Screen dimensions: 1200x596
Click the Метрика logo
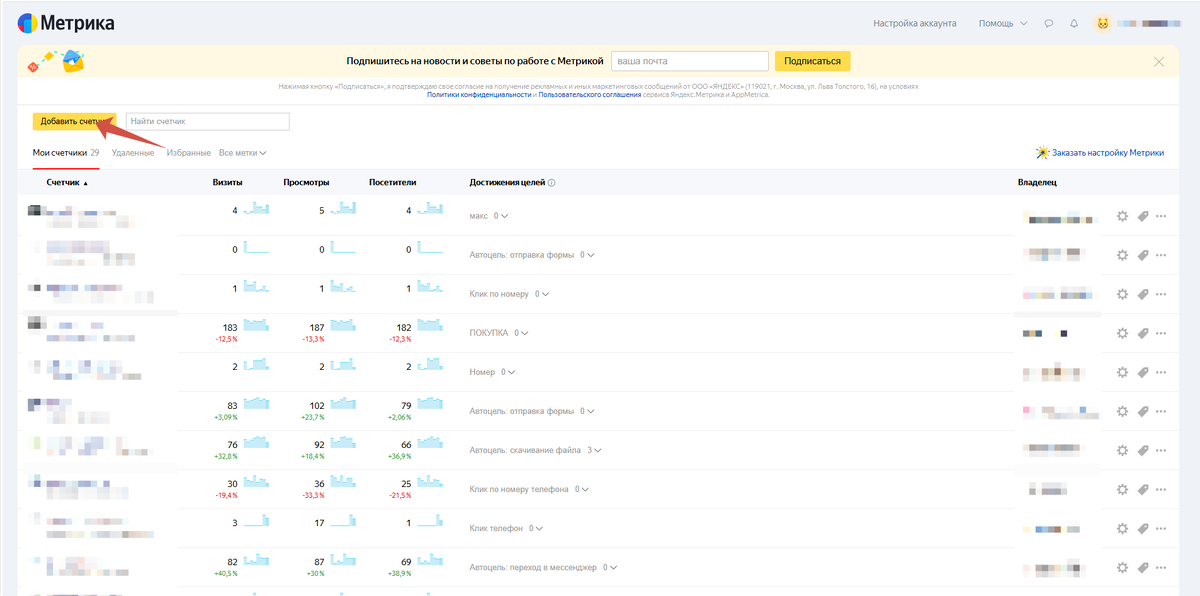[66, 23]
